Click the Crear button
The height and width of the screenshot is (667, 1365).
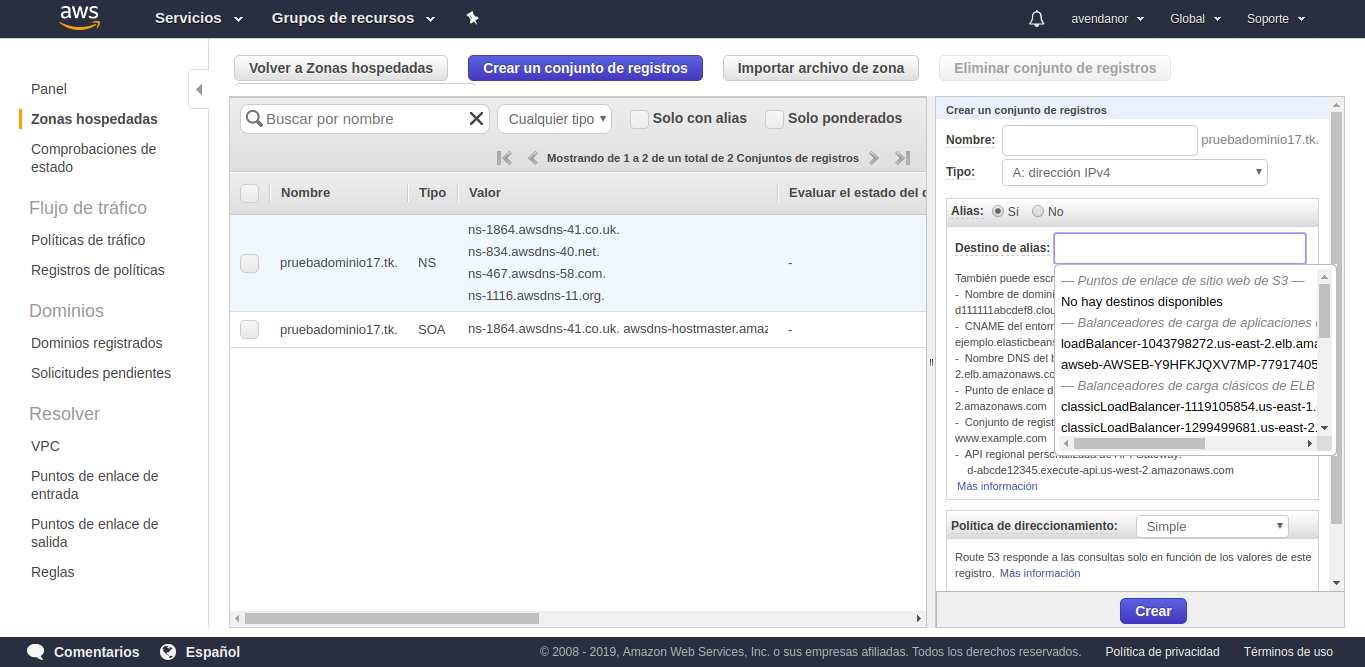pos(1153,611)
